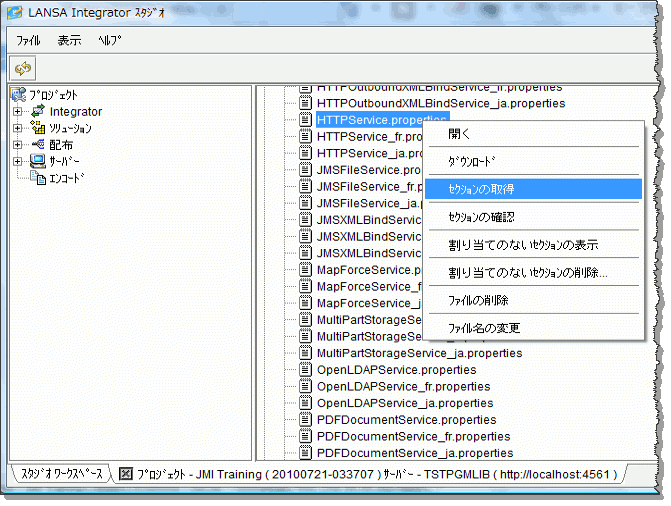Click the Integrator node icon
Screen dimensions: 671x506
click(x=38, y=111)
